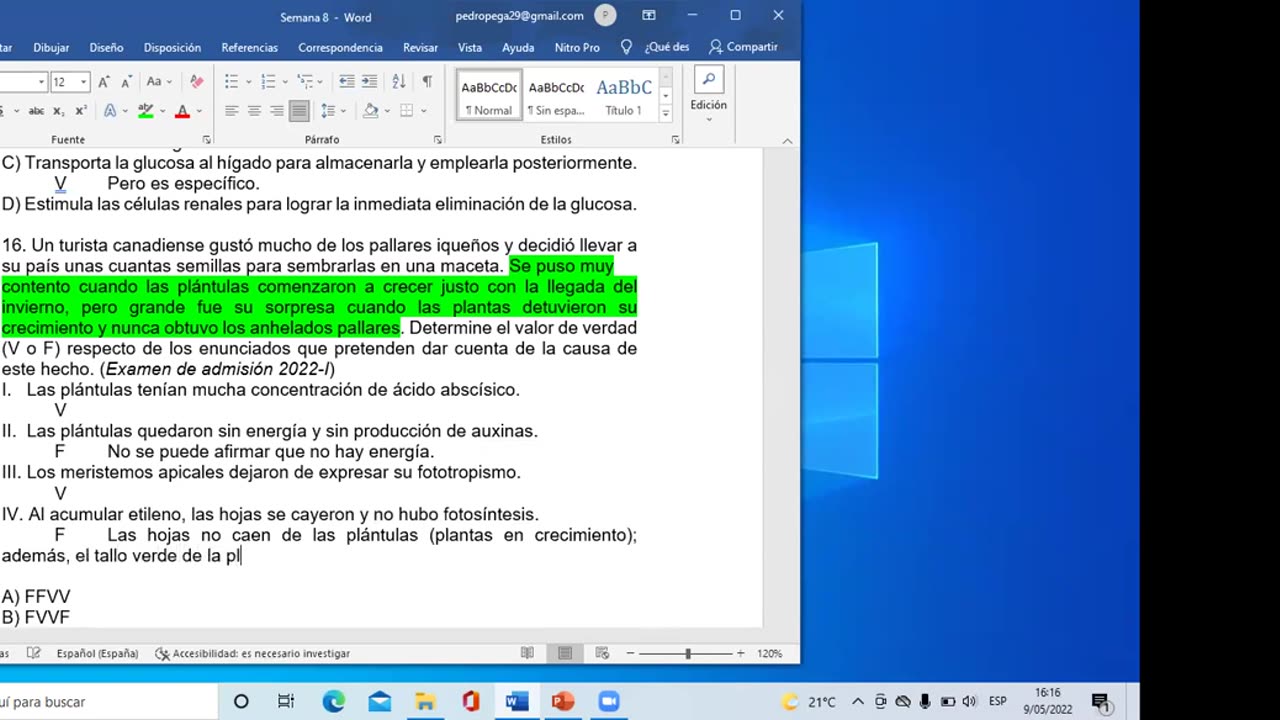Screen dimensions: 1280x720
Task: Open the font size dropdown
Action: pyautogui.click(x=83, y=82)
